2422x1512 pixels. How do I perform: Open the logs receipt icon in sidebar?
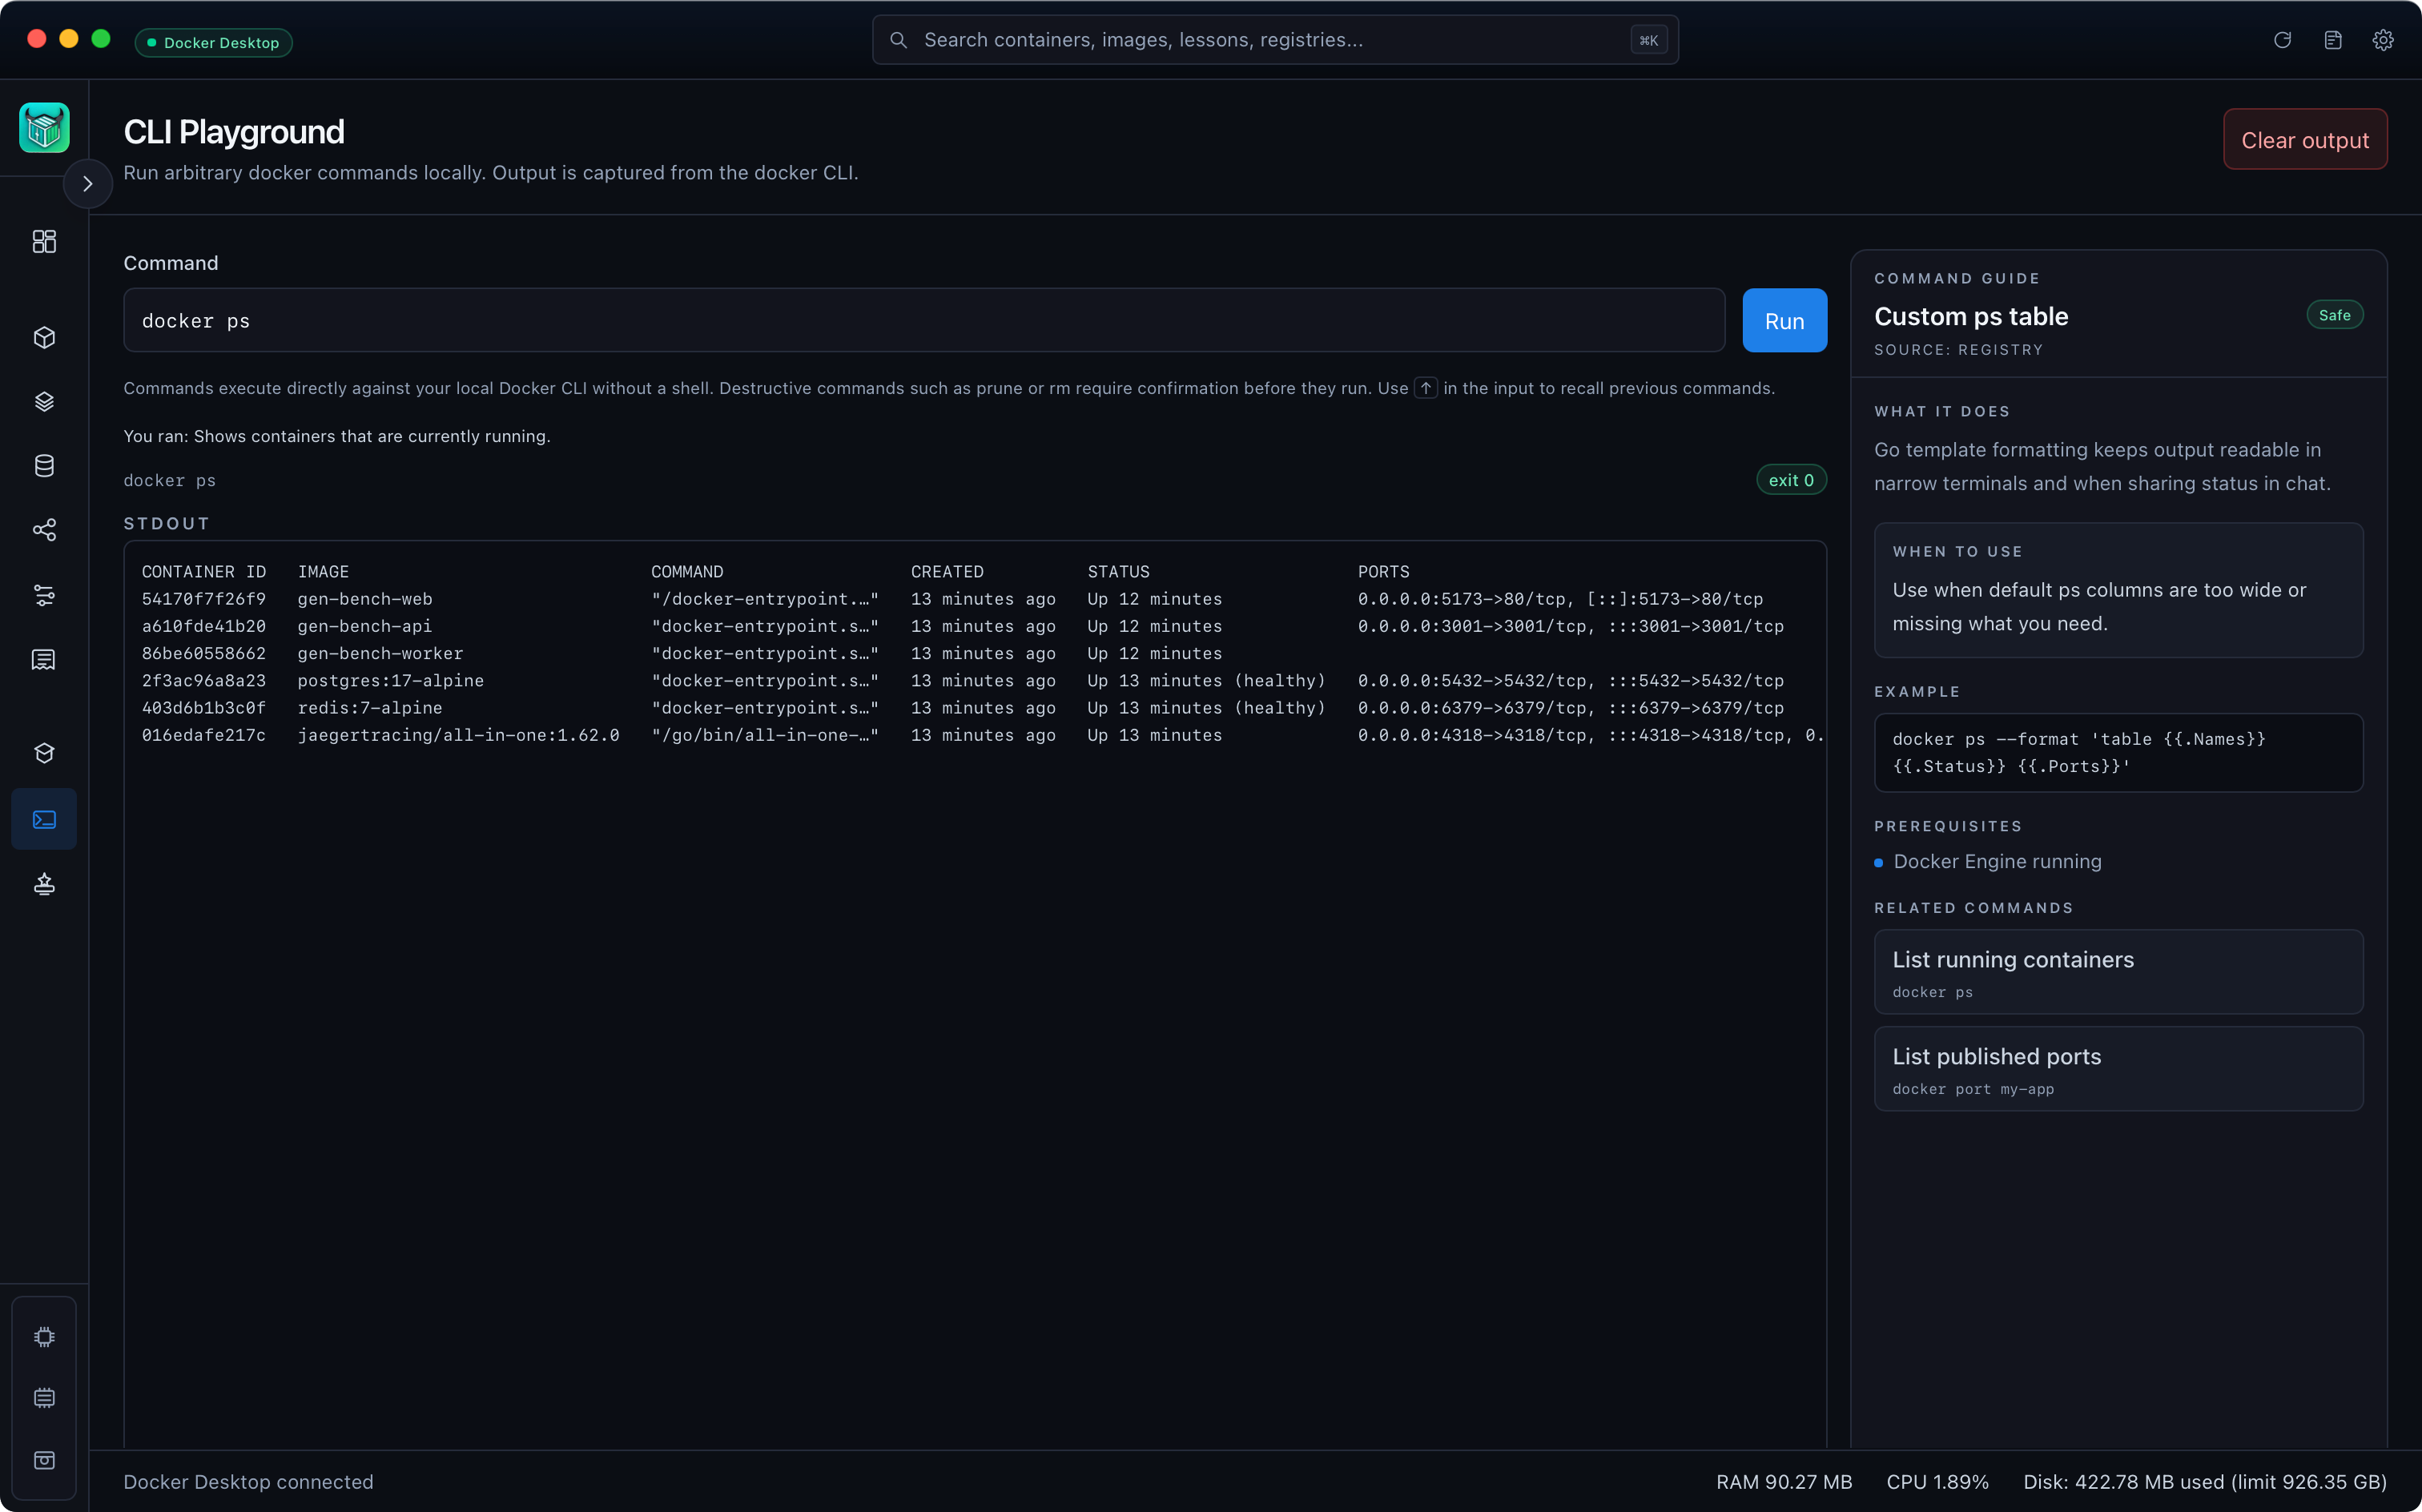(44, 659)
